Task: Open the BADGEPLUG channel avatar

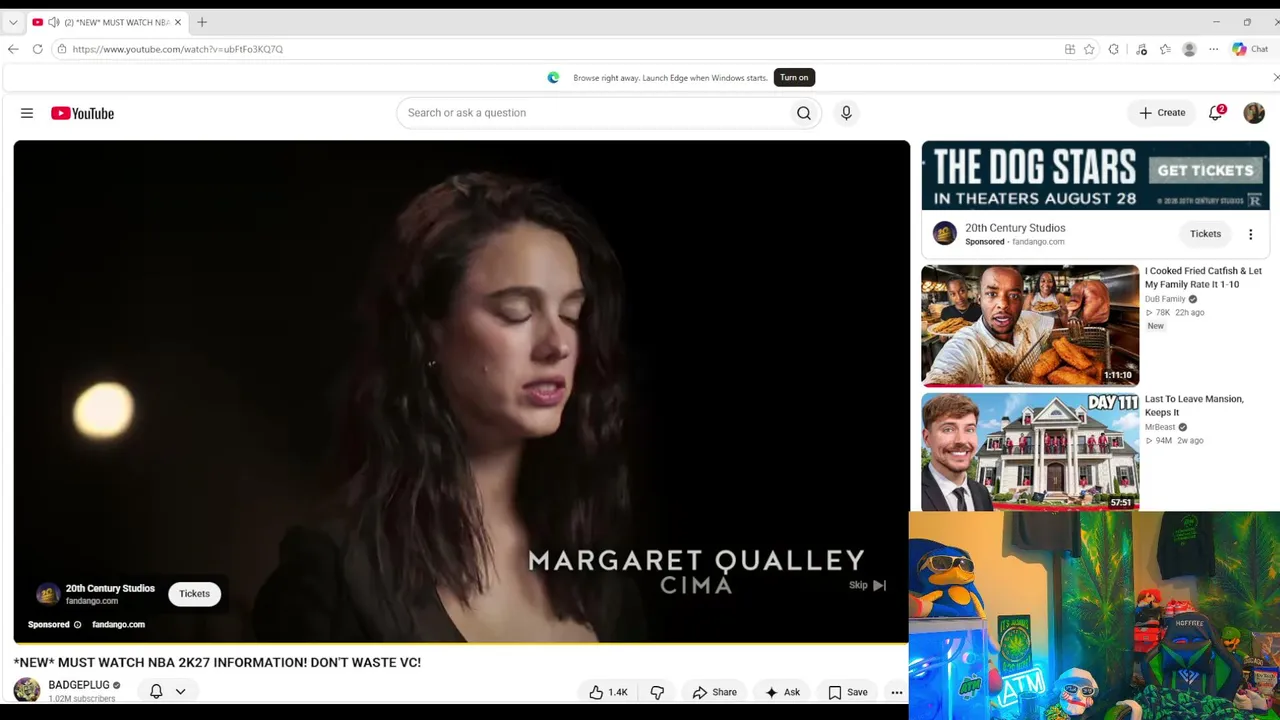Action: (x=27, y=690)
